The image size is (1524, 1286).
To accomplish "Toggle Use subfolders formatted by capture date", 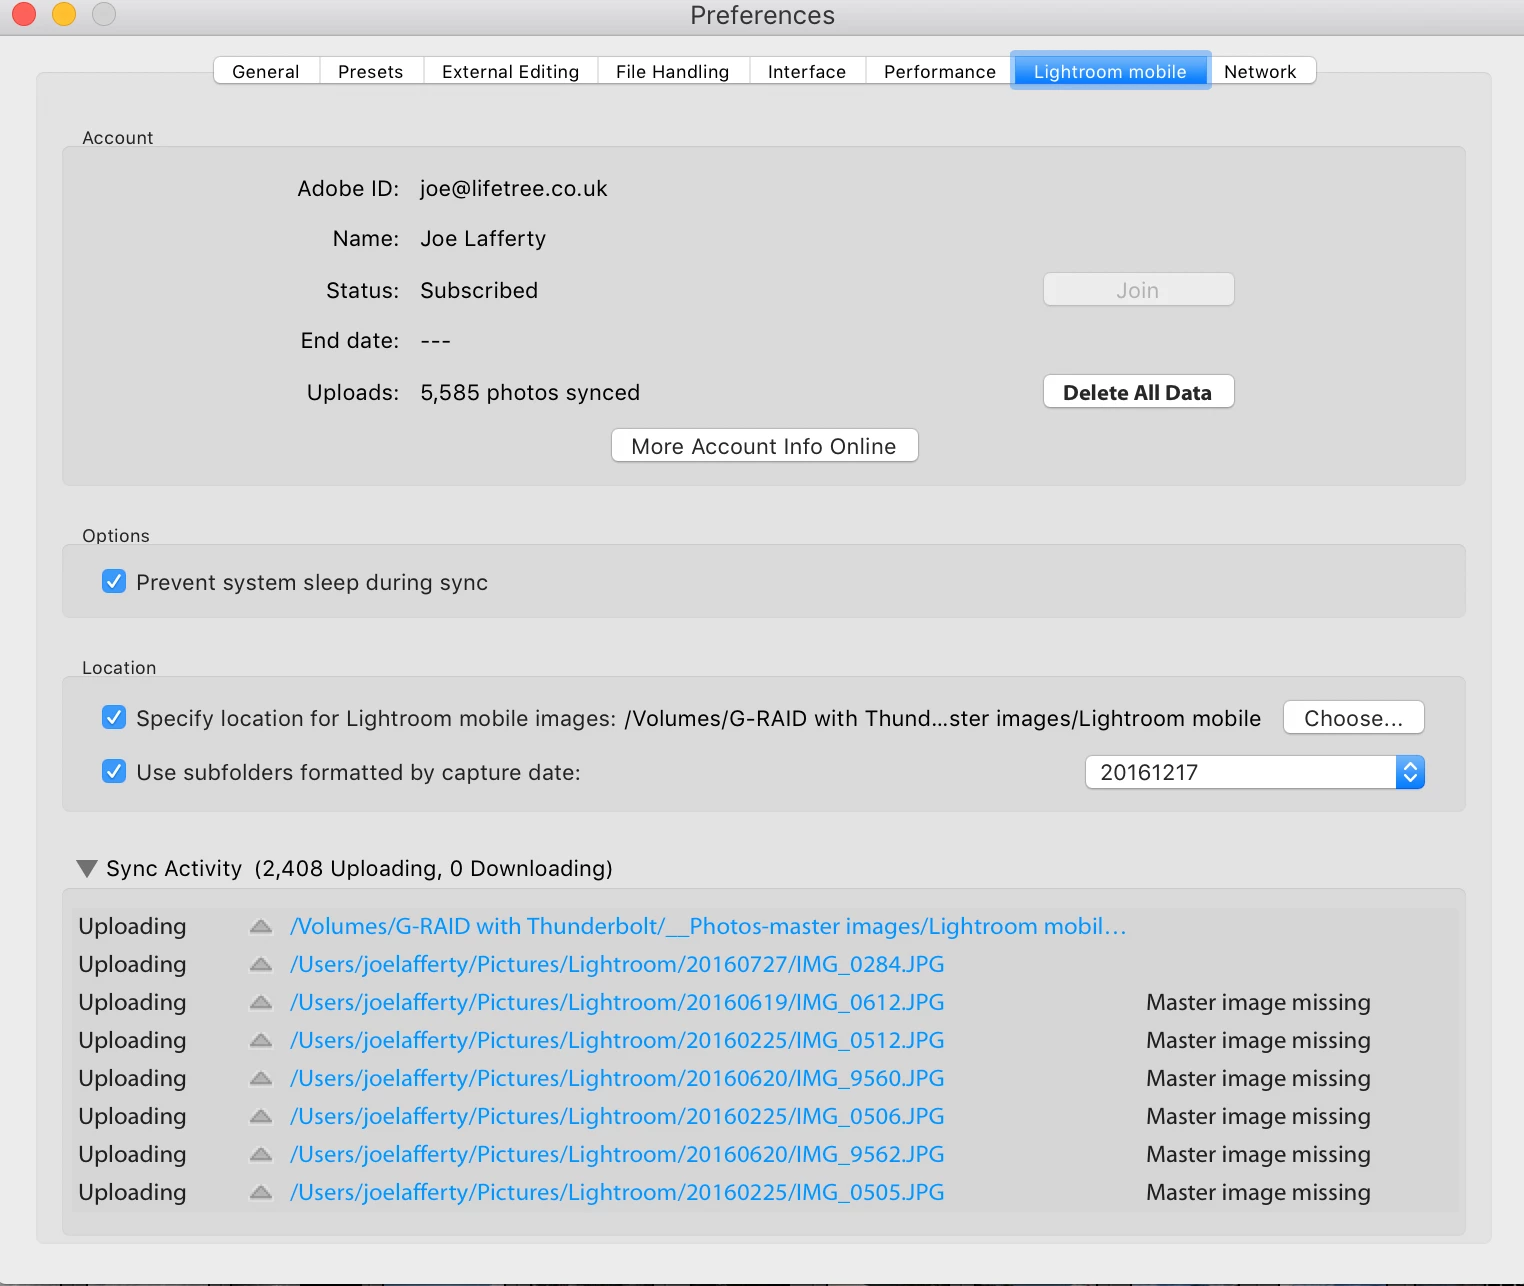I will coord(114,772).
